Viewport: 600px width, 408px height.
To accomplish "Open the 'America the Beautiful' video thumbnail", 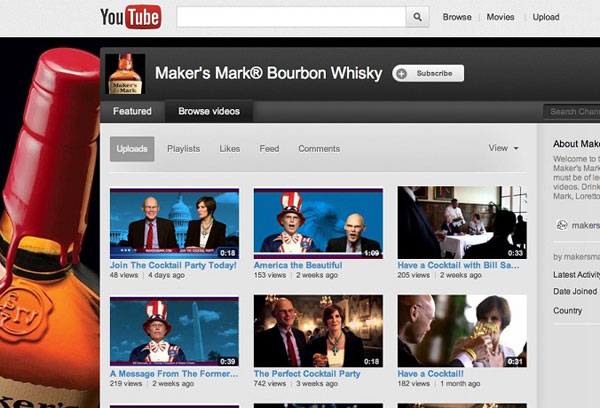I will click(x=318, y=223).
